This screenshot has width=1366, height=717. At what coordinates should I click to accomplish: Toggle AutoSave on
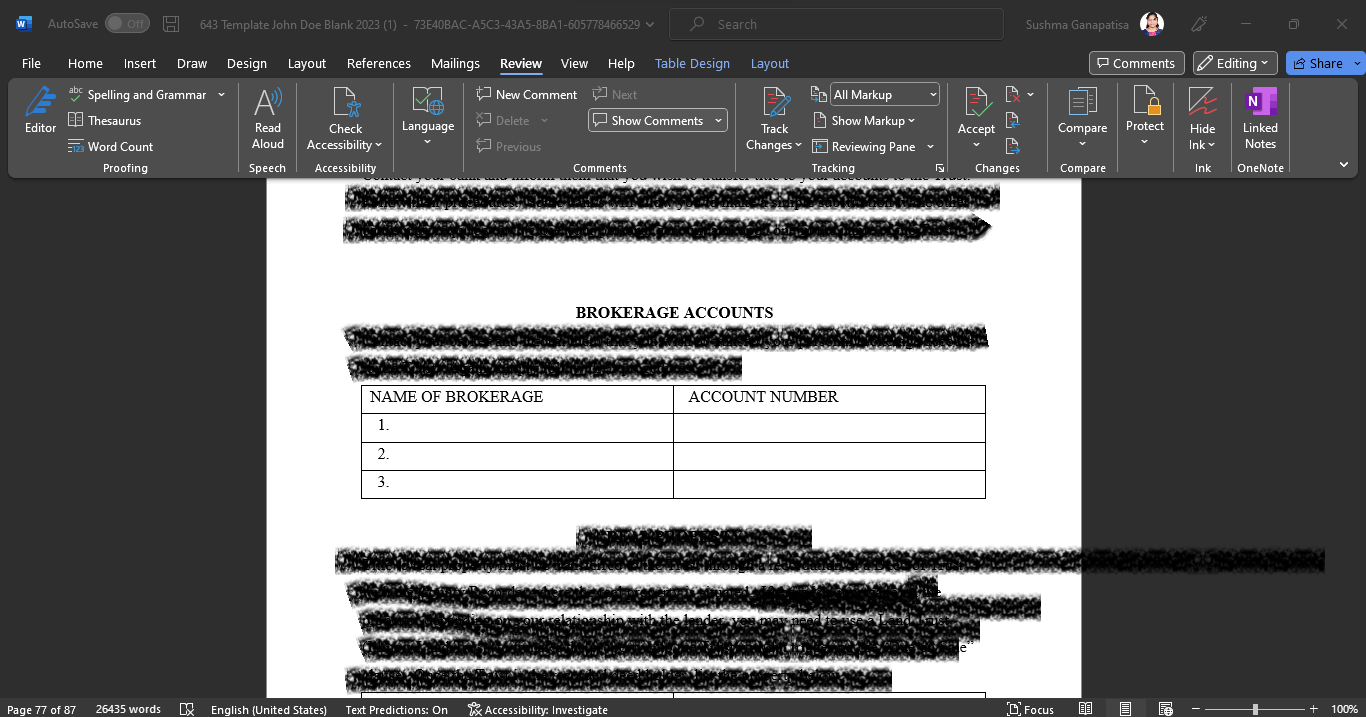click(127, 23)
